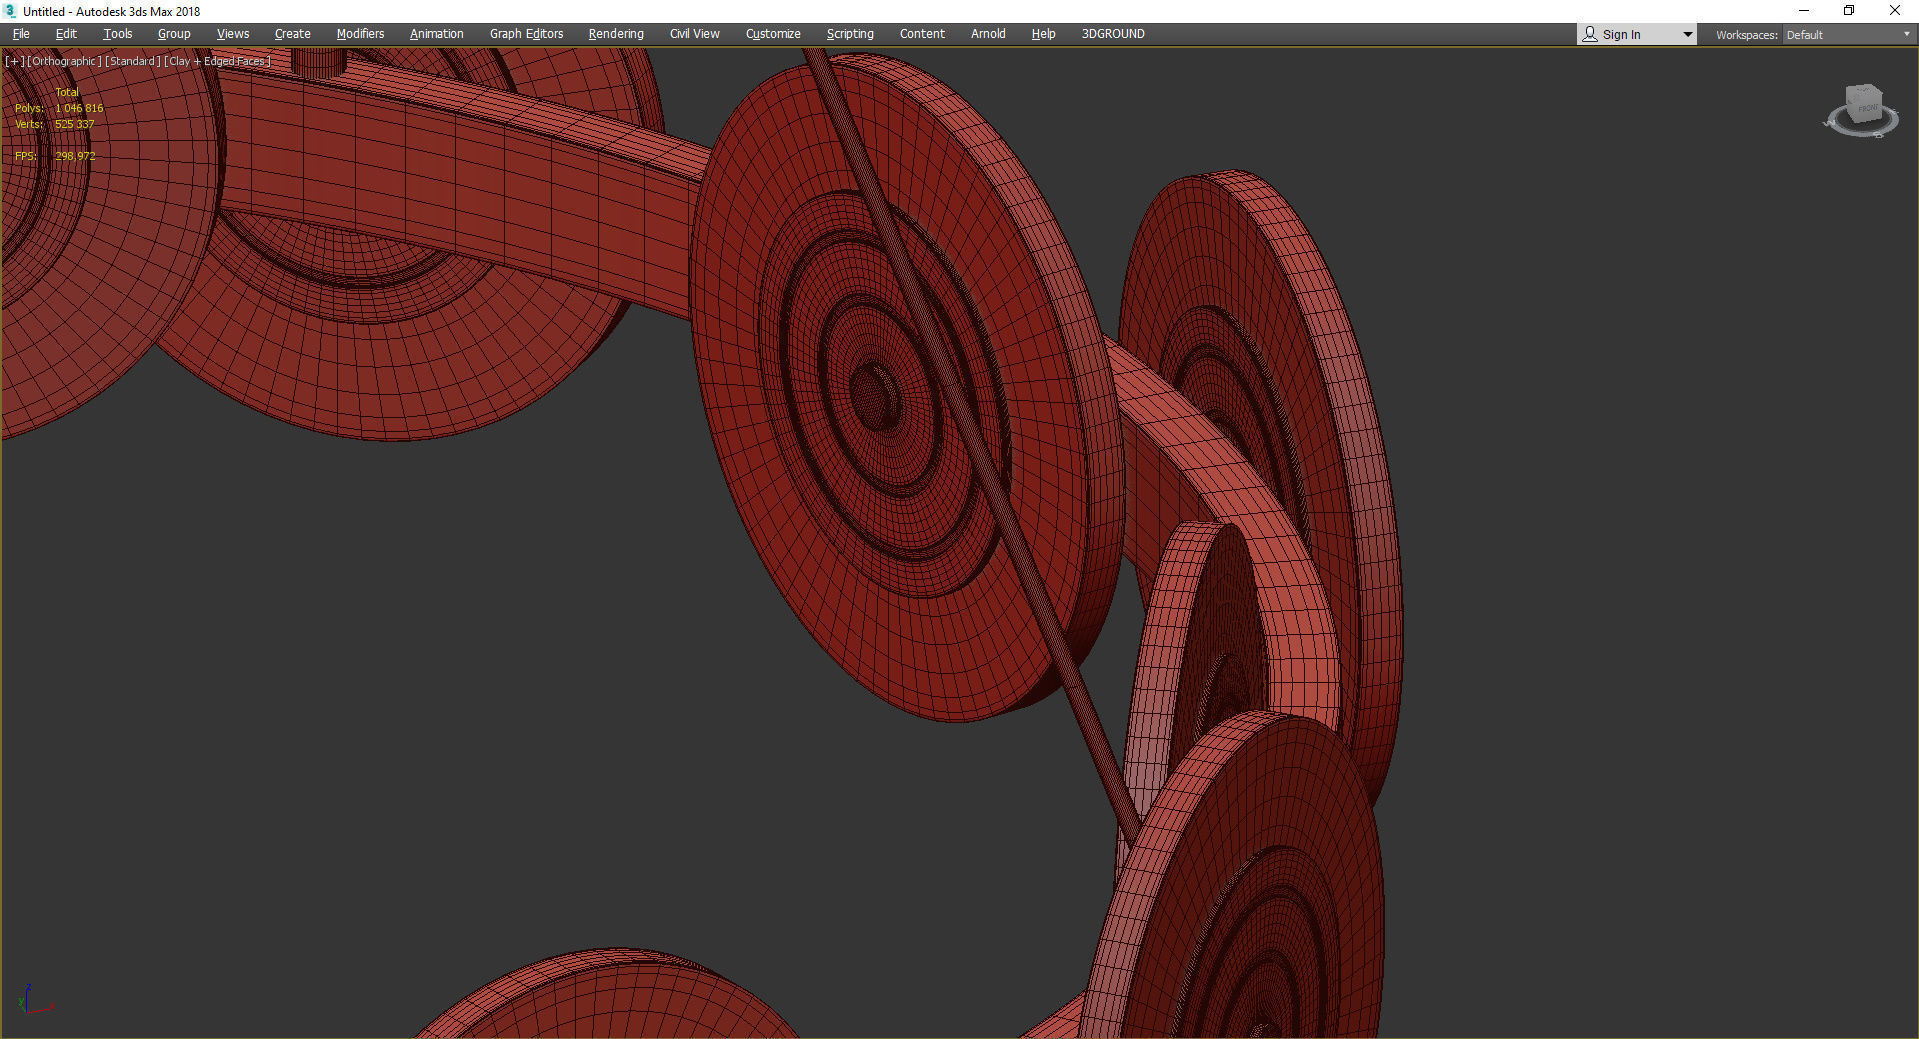Open the Edit menu

click(66, 34)
